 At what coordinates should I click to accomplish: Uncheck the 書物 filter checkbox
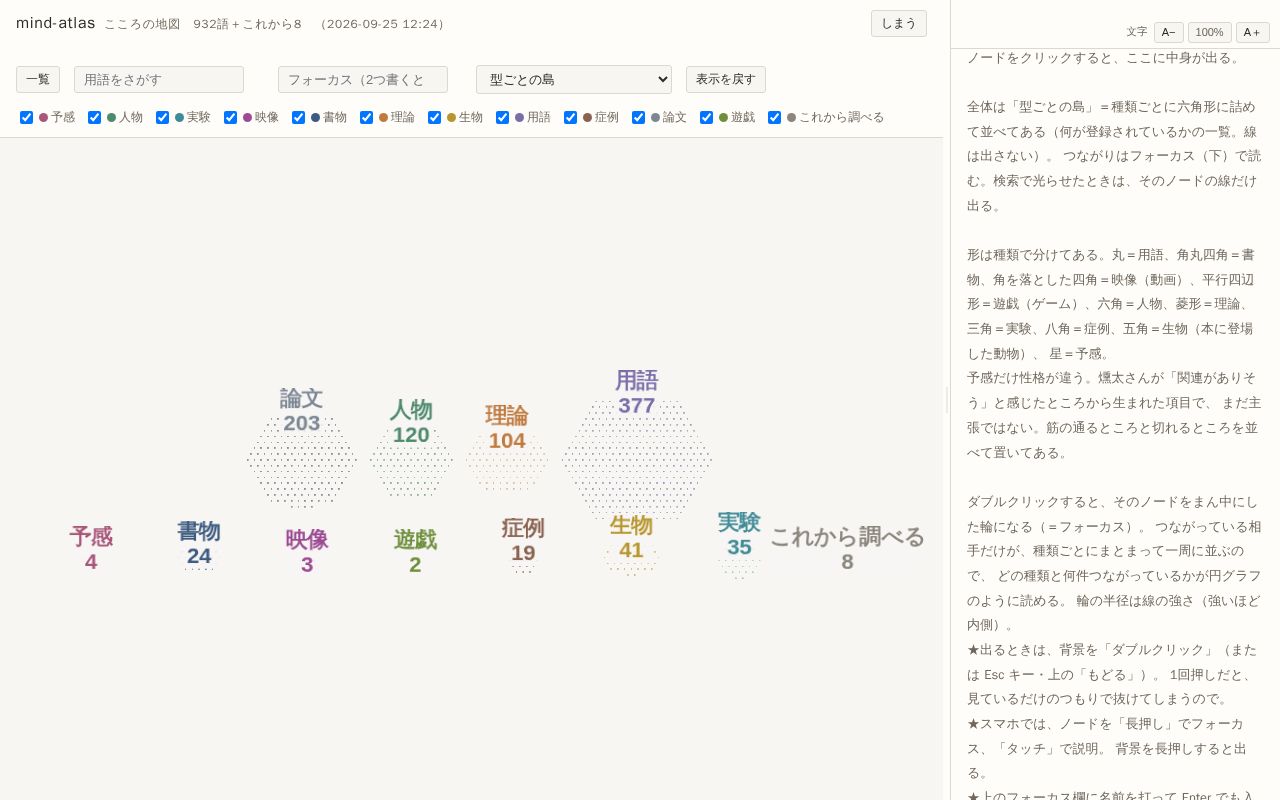299,118
